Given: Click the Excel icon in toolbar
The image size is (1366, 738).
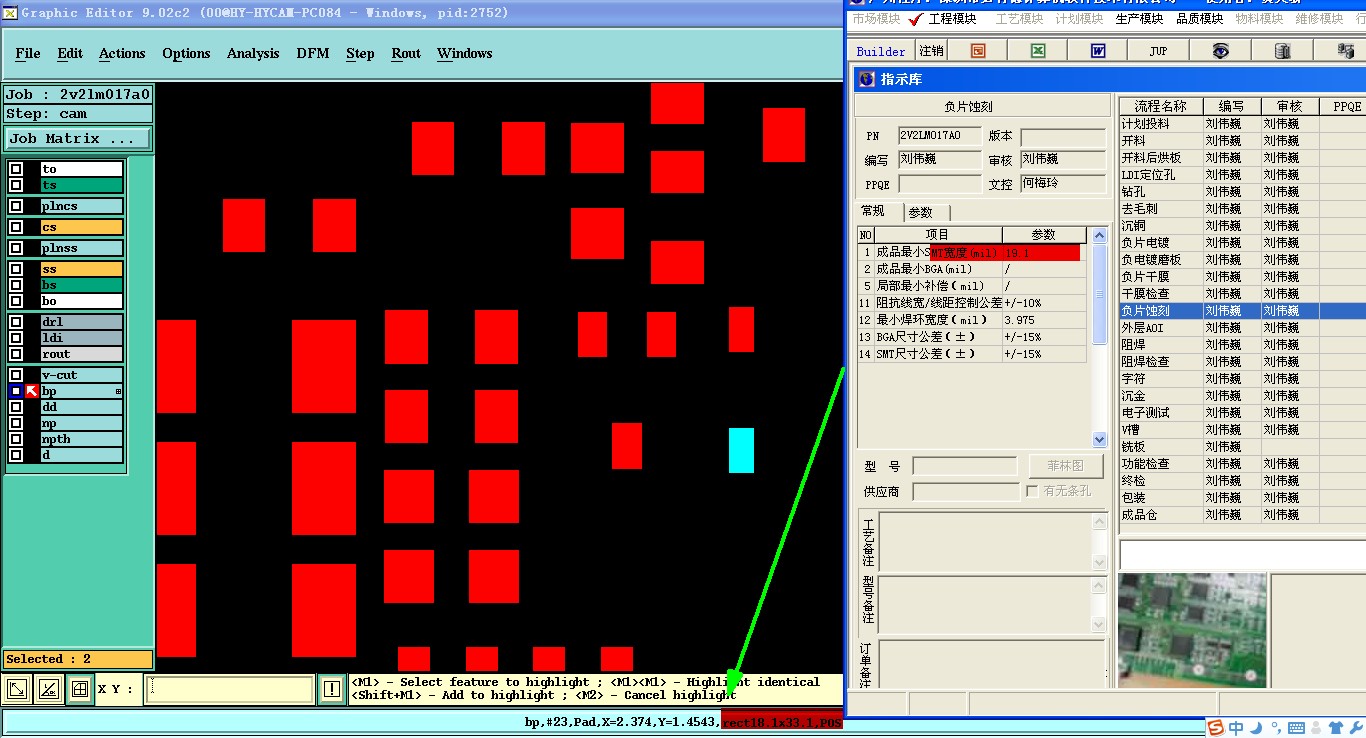Looking at the screenshot, I should (1038, 51).
